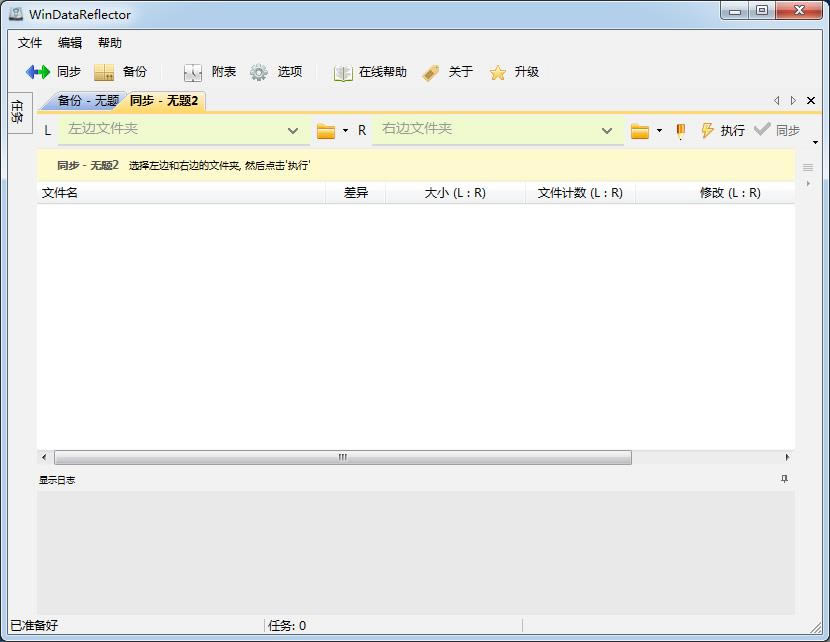Open the left folder path dropdown chevron

(293, 131)
